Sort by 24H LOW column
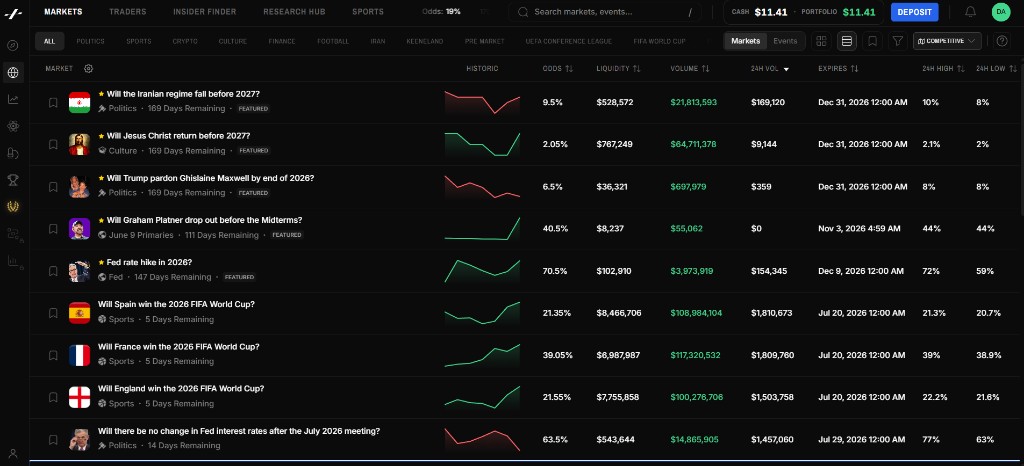The height and width of the screenshot is (466, 1024). [x=996, y=69]
